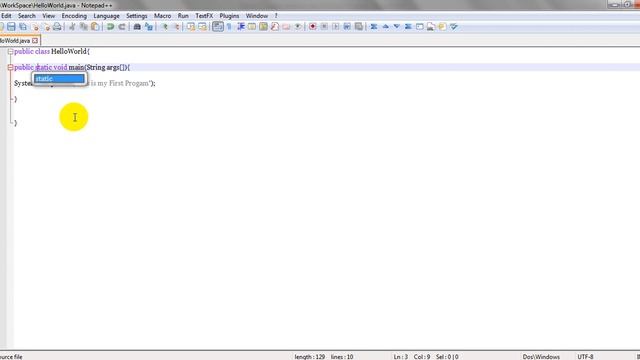640x360 pixels.
Task: Click the Cut scissors icon
Action: pyautogui.click(x=72, y=27)
